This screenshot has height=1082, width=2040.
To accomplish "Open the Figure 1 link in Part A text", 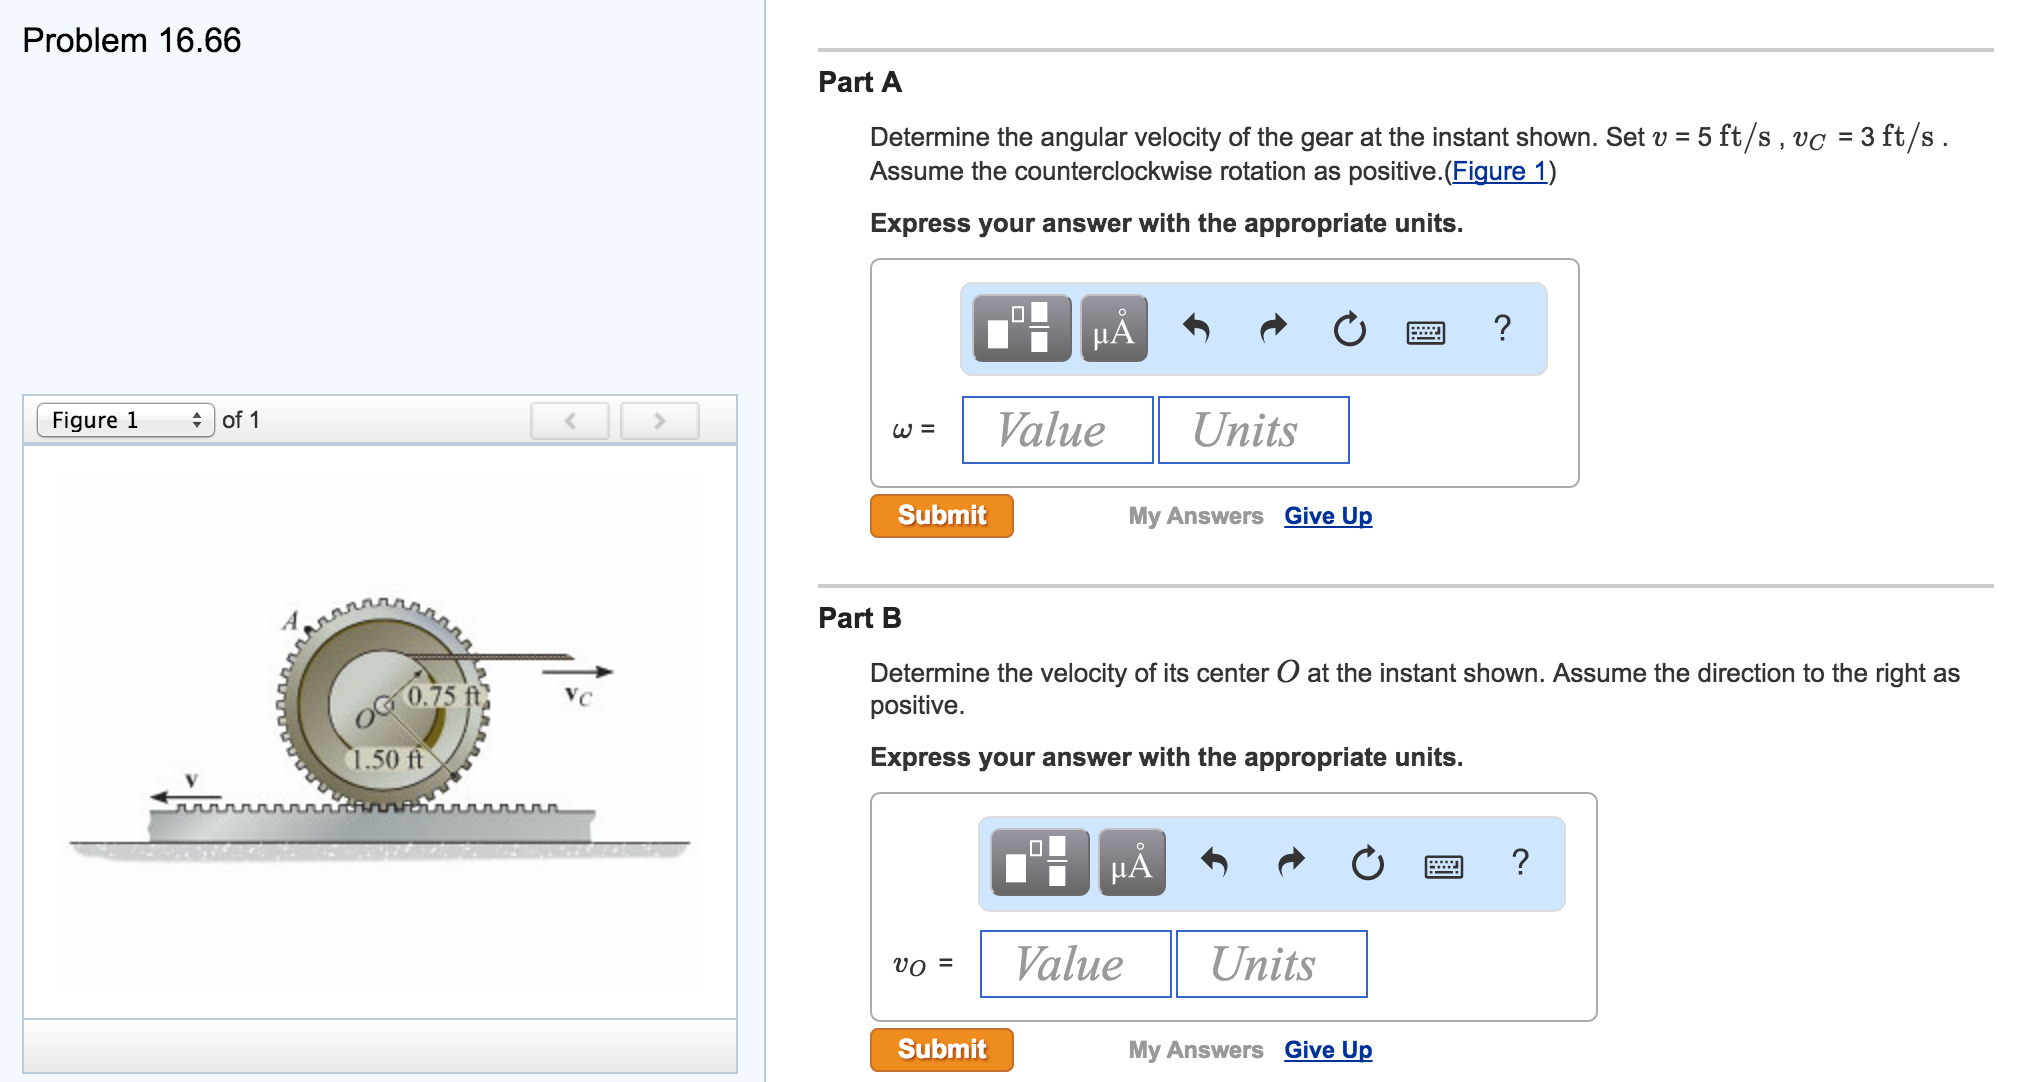I will click(x=1497, y=171).
